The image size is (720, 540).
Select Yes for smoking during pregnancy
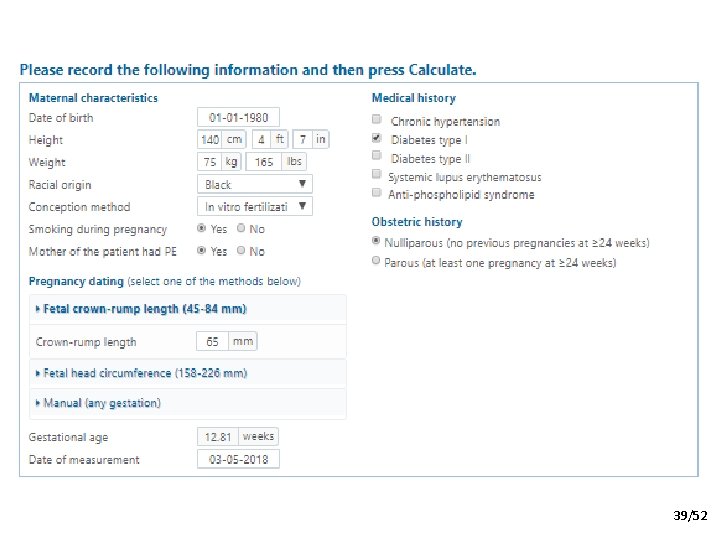(203, 229)
